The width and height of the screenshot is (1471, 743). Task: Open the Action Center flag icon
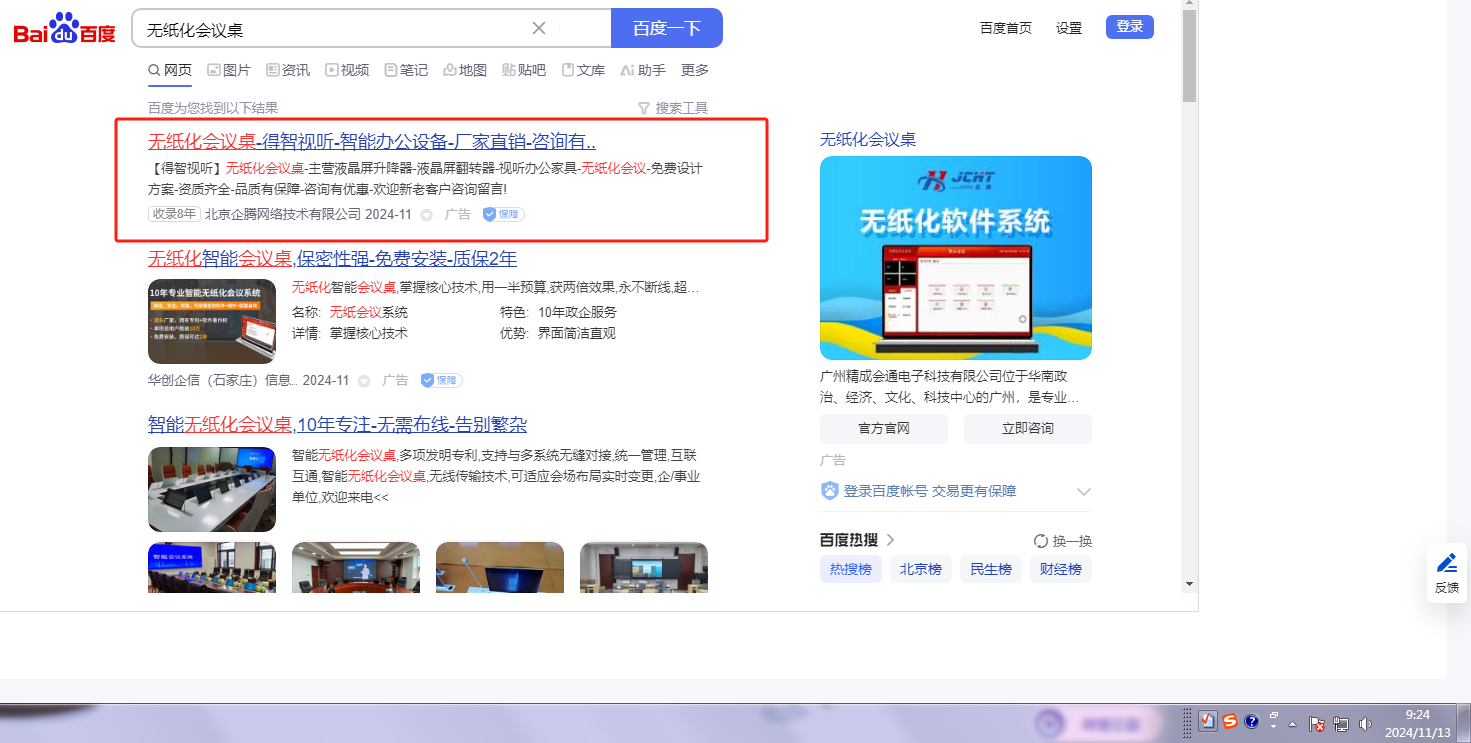pos(1317,724)
